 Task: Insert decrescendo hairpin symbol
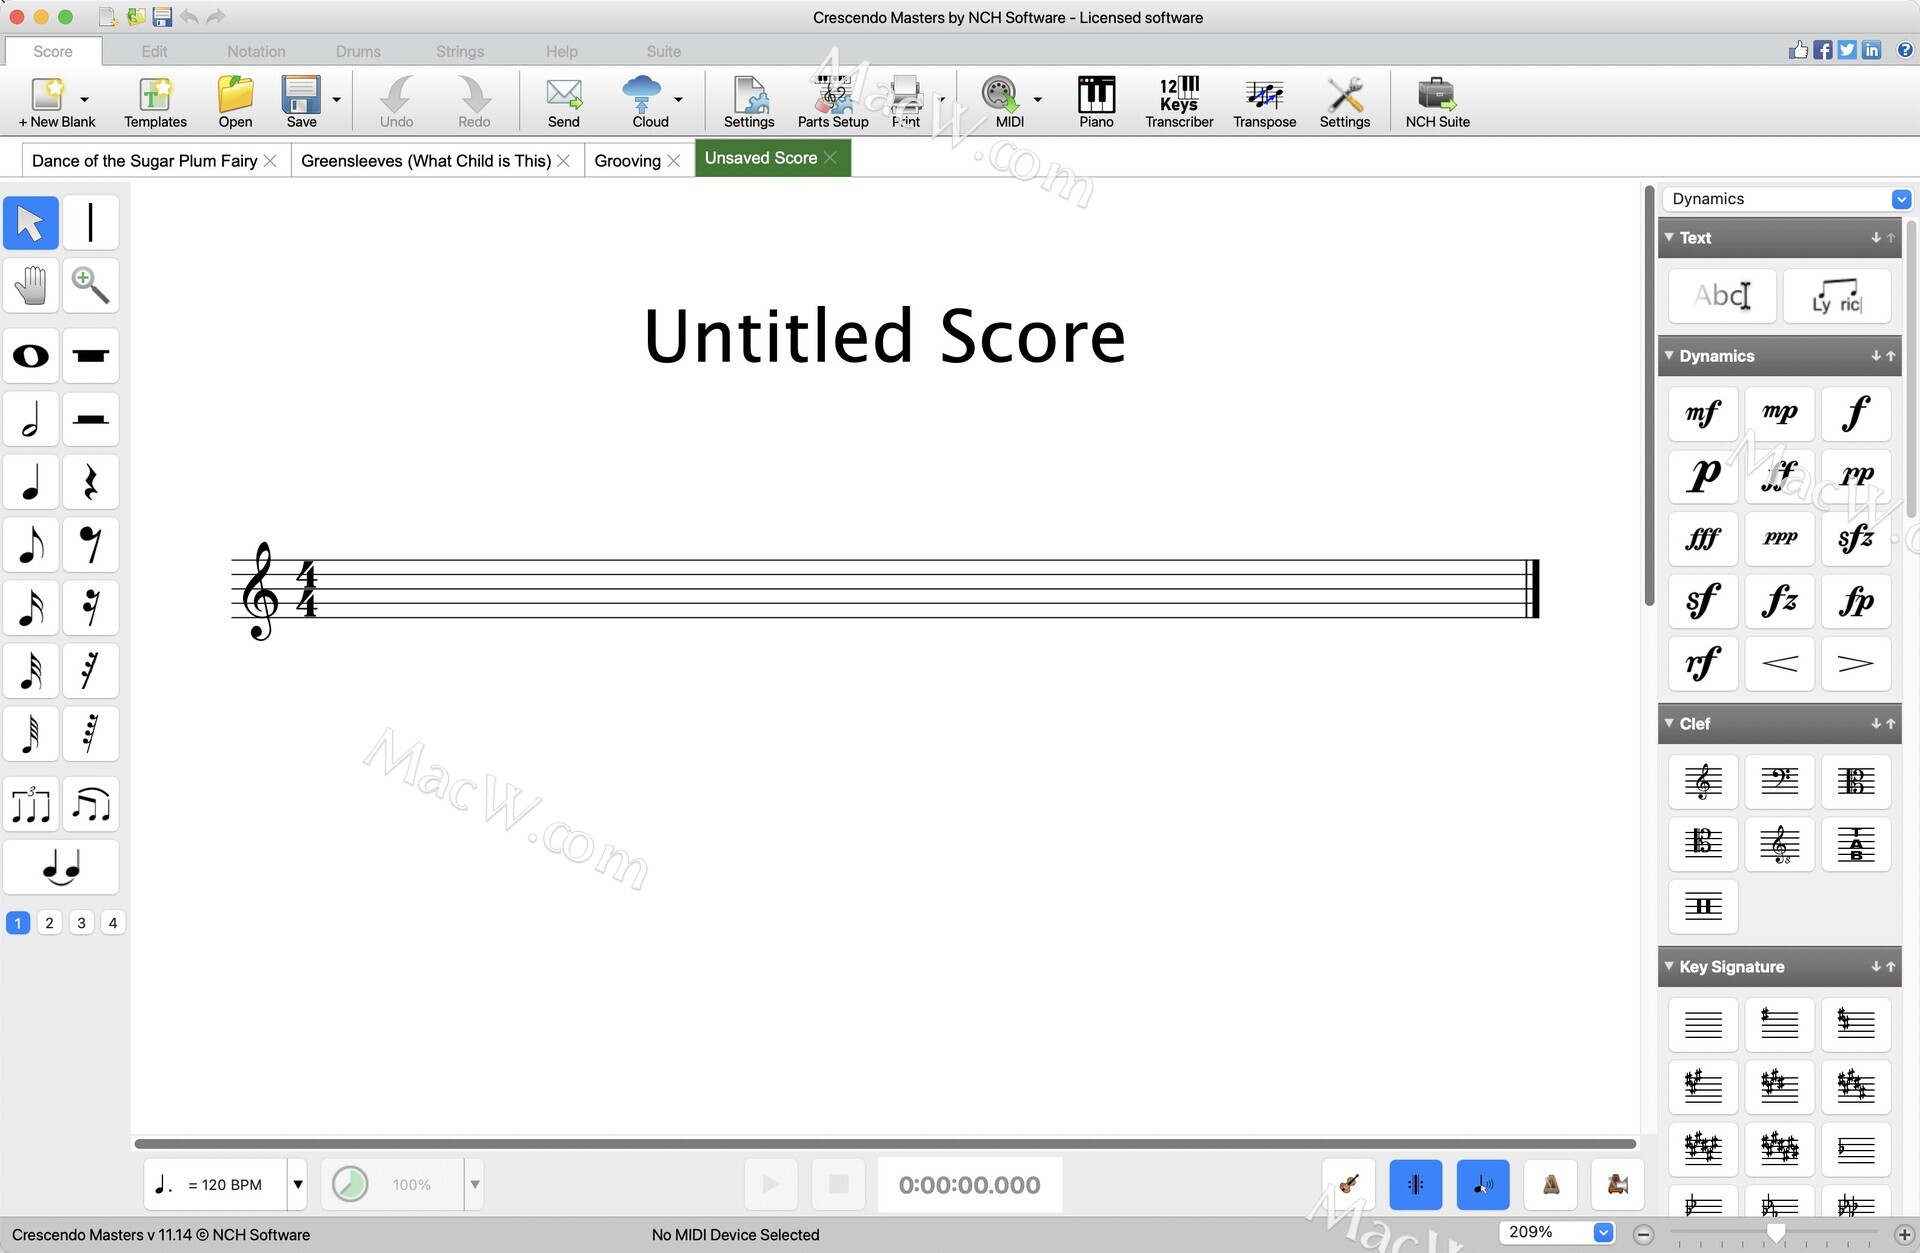1856,664
